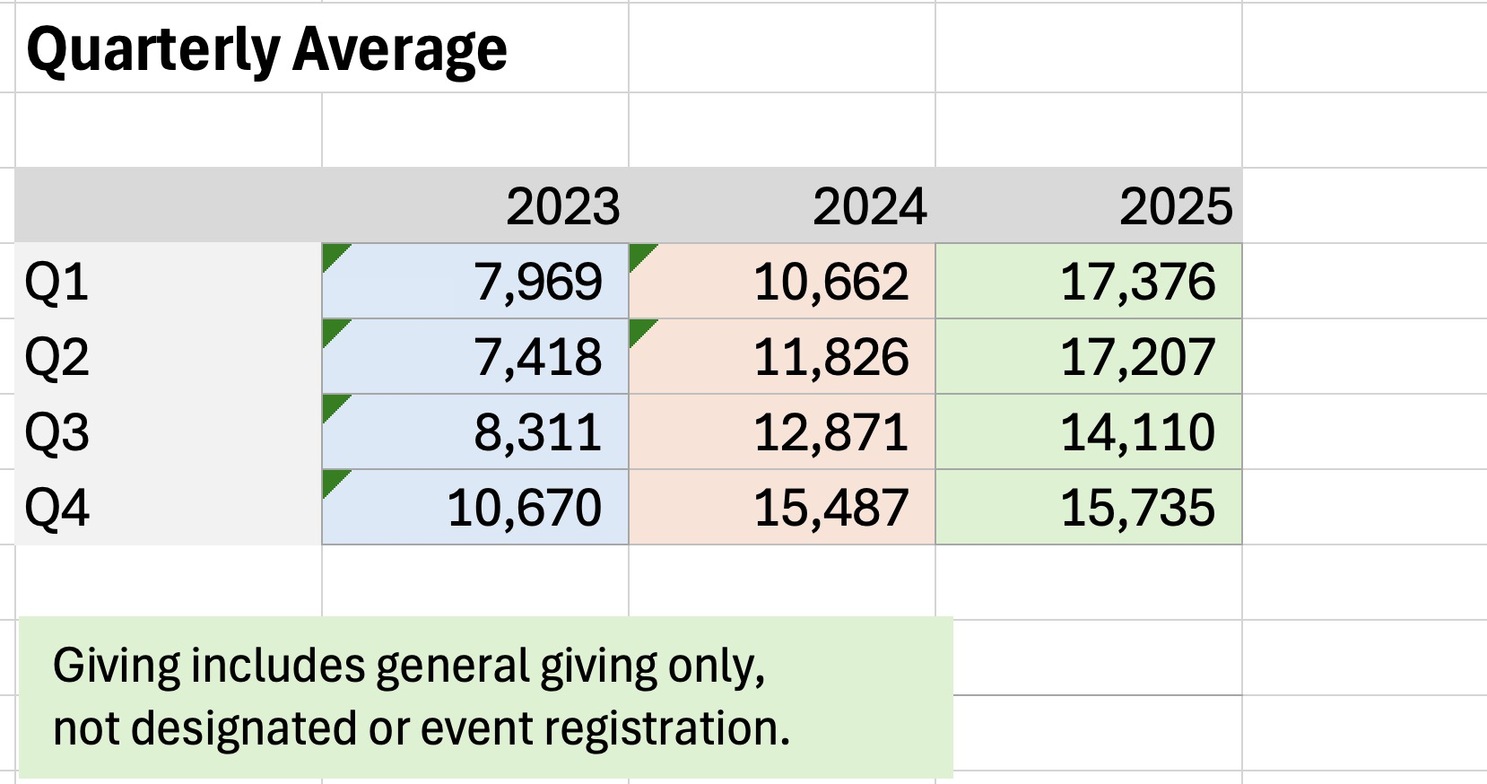Select the Q3 row label cell
Viewport: 1487px width, 784px height.
pos(168,432)
